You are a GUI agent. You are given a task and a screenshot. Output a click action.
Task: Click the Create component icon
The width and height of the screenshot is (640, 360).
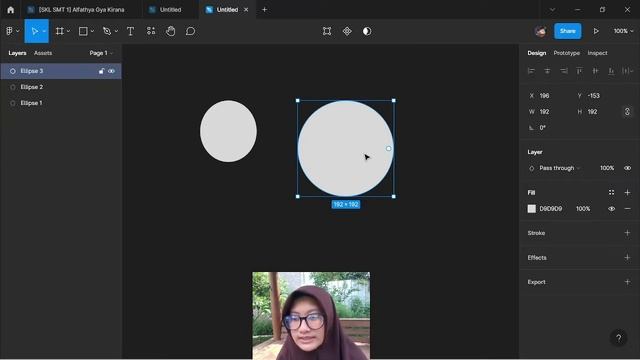pyautogui.click(x=347, y=31)
